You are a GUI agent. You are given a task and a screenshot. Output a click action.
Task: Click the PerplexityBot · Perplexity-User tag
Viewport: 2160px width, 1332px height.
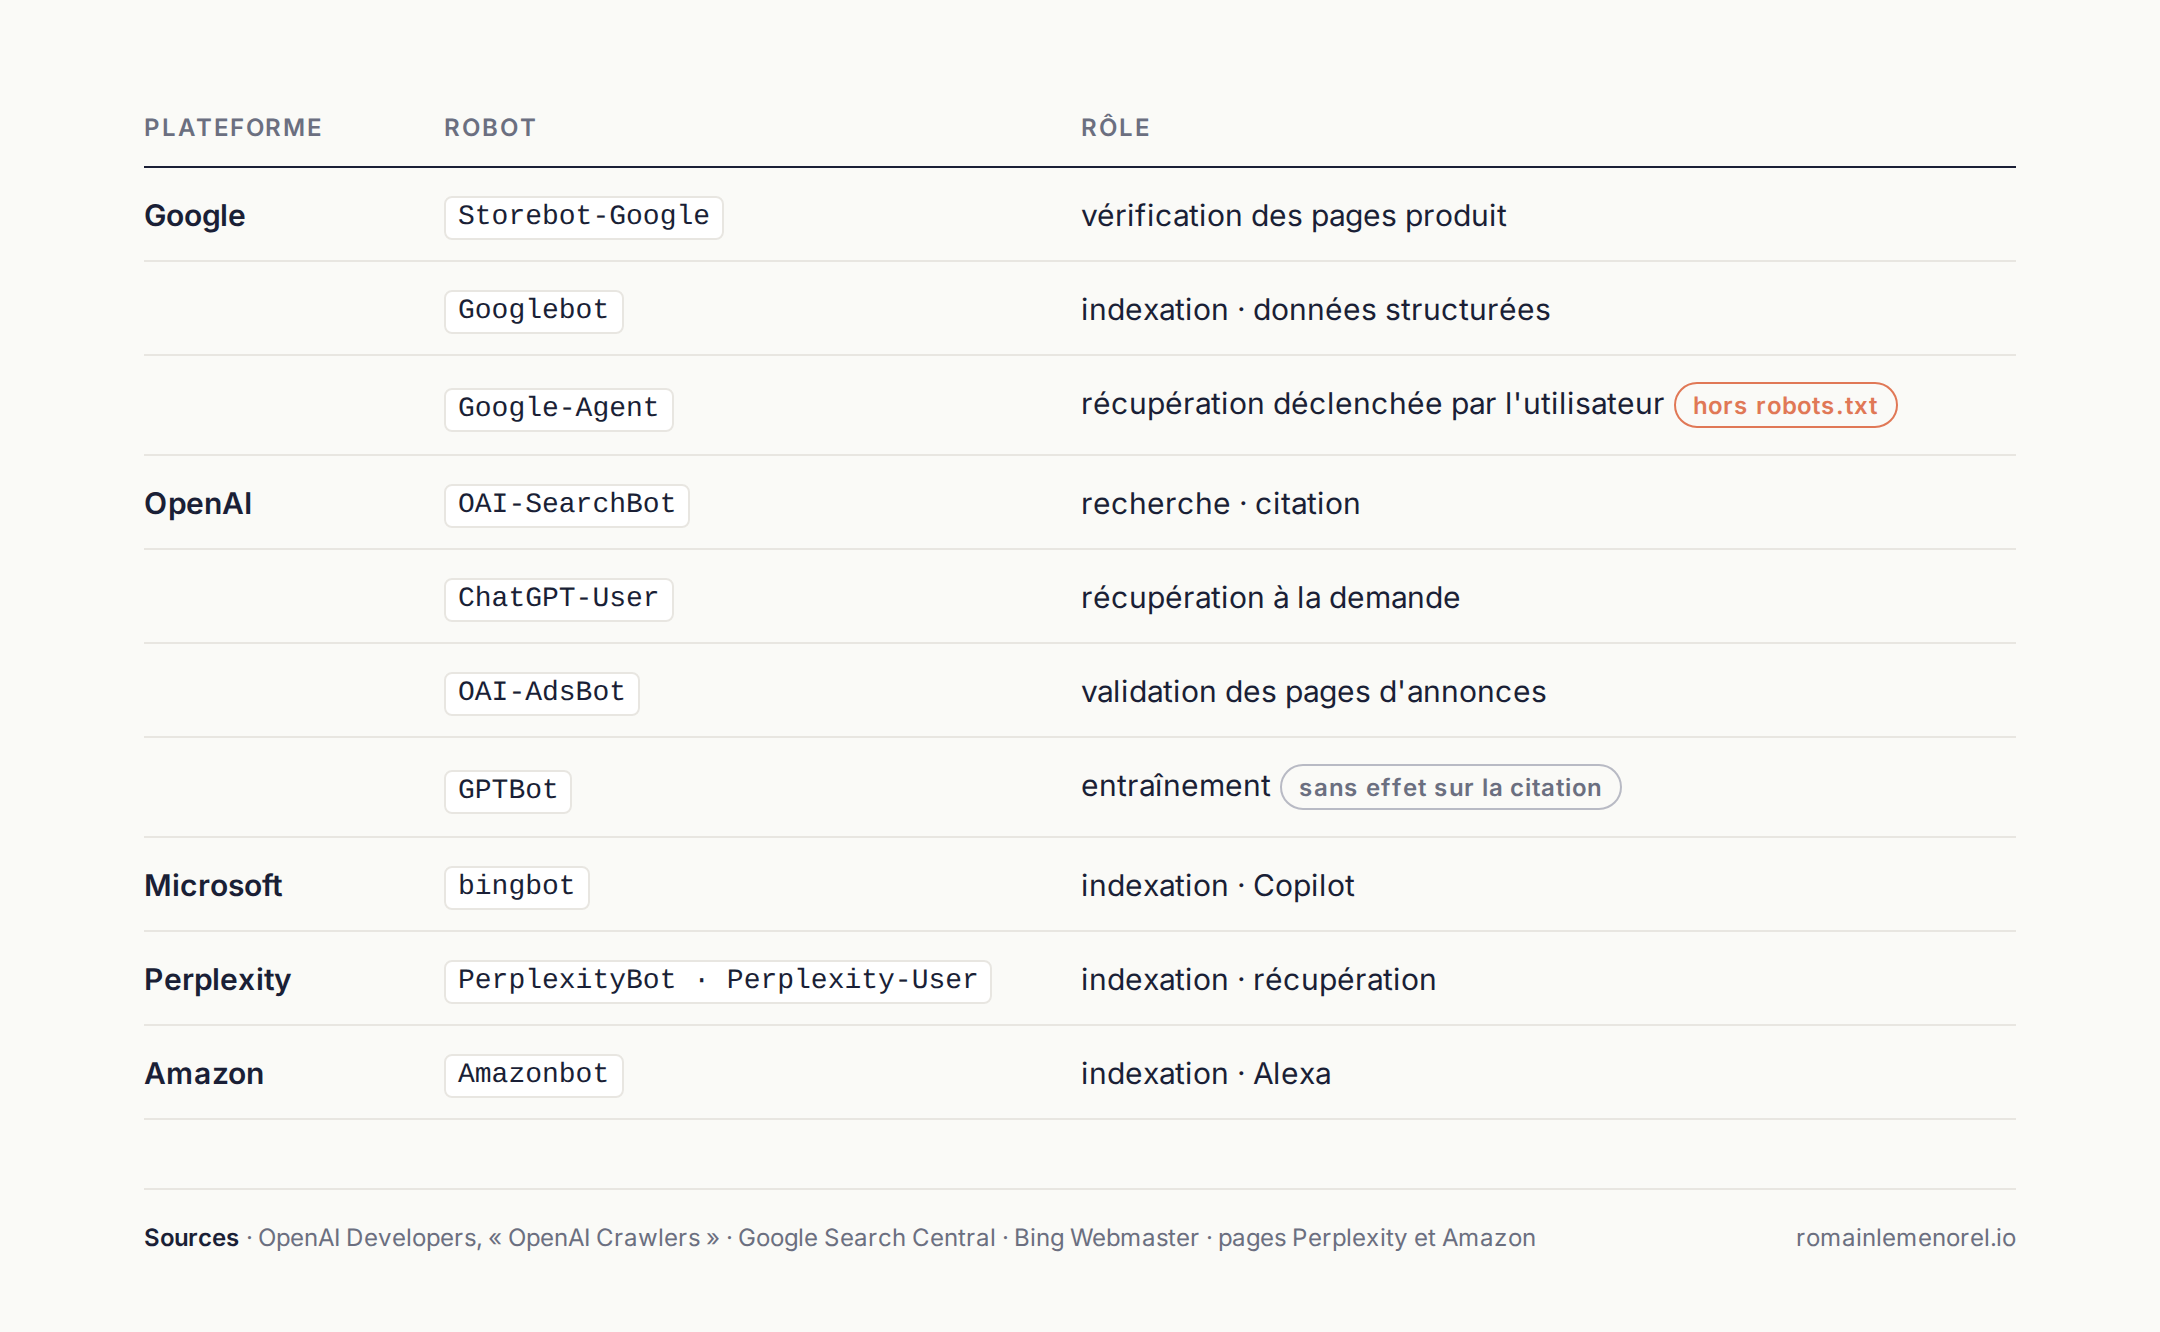[717, 980]
